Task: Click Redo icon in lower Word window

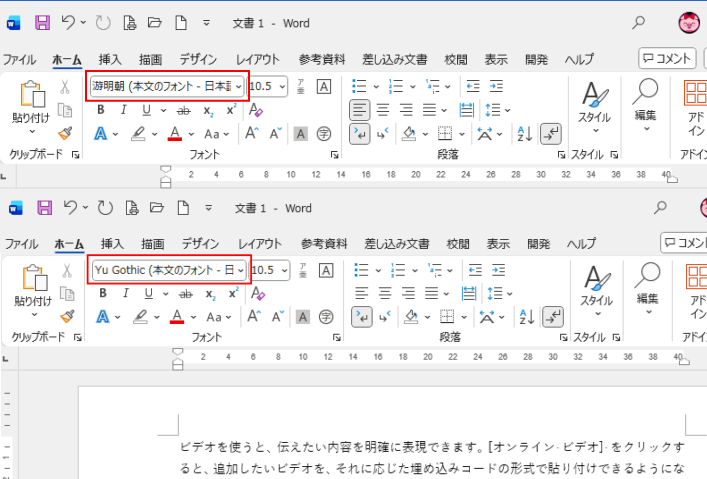Action: tap(105, 208)
